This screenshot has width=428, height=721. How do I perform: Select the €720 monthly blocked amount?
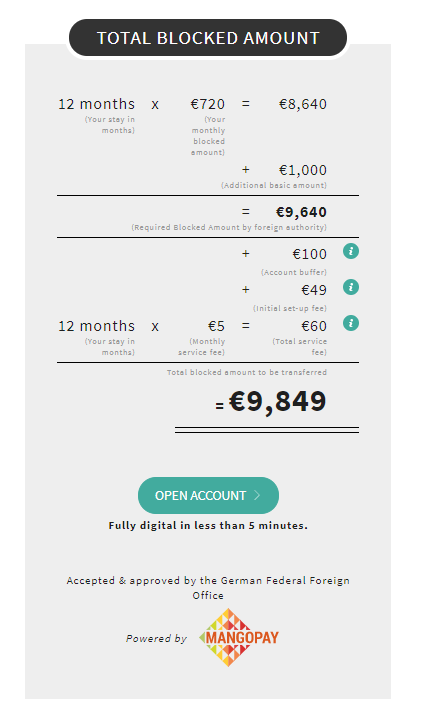click(208, 104)
